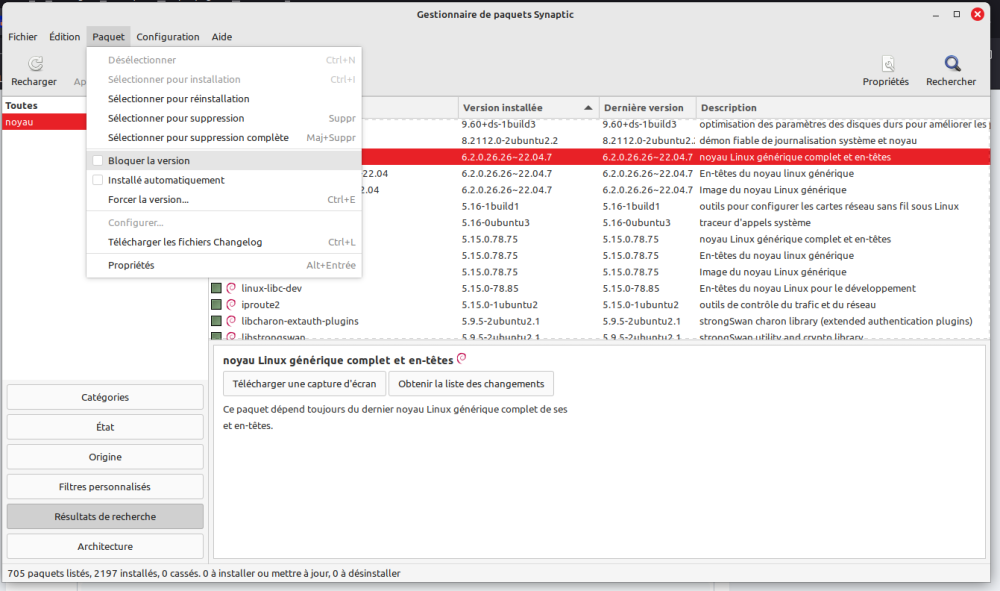Open the Configuration menu
Viewport: 1000px width, 591px height.
(167, 36)
